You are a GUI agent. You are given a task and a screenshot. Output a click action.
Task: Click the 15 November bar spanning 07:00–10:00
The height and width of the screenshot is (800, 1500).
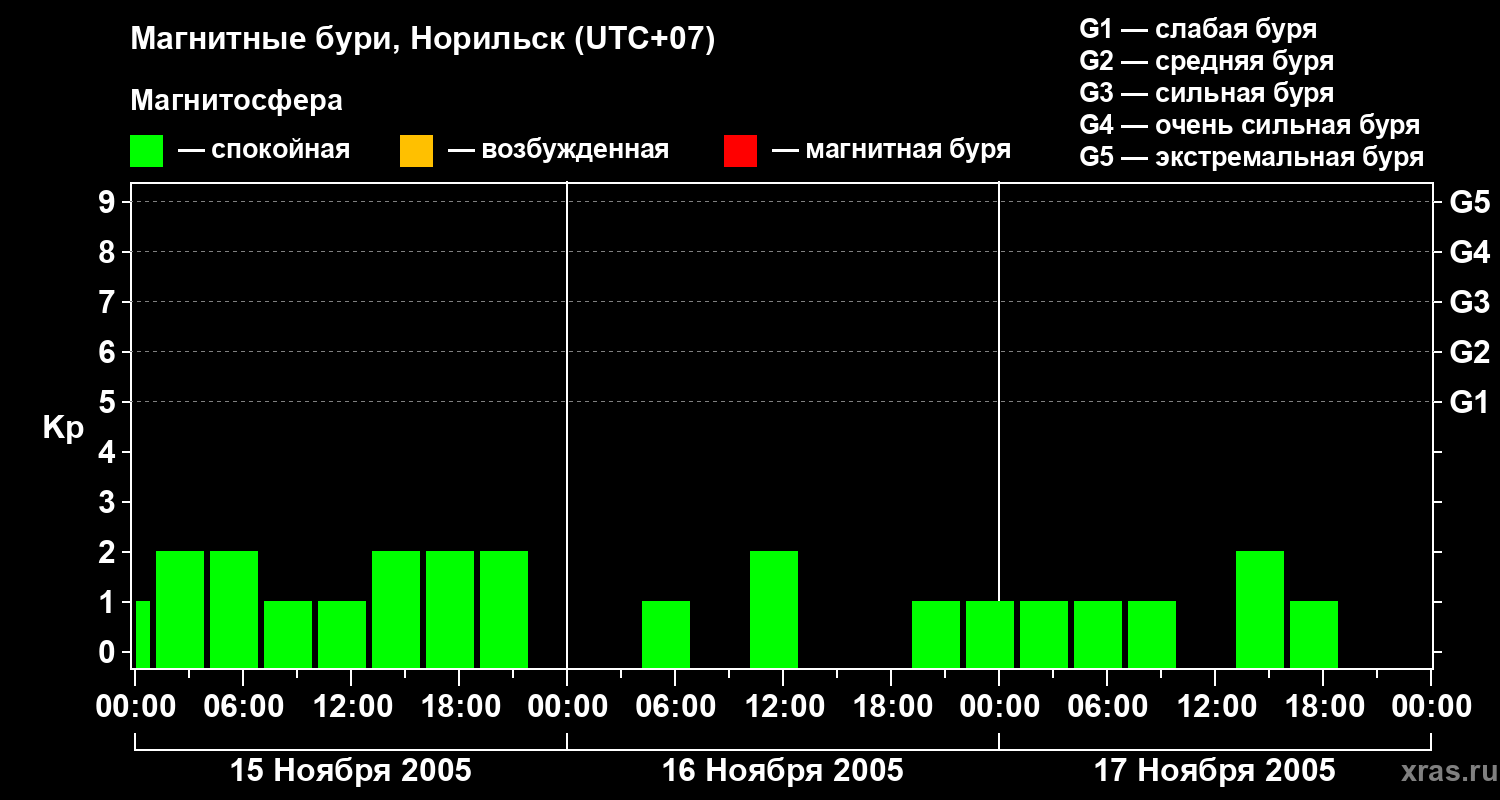288,634
